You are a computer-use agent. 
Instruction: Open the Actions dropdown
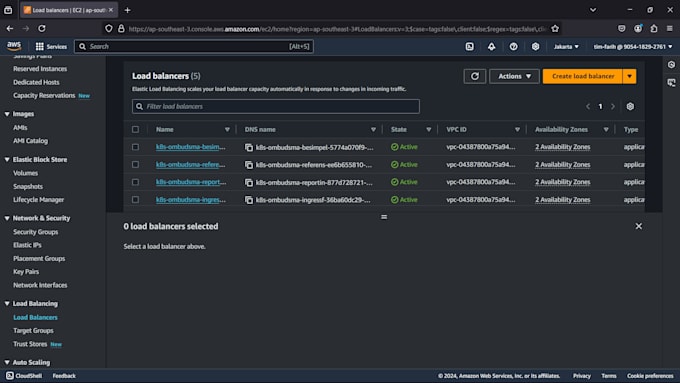514,76
